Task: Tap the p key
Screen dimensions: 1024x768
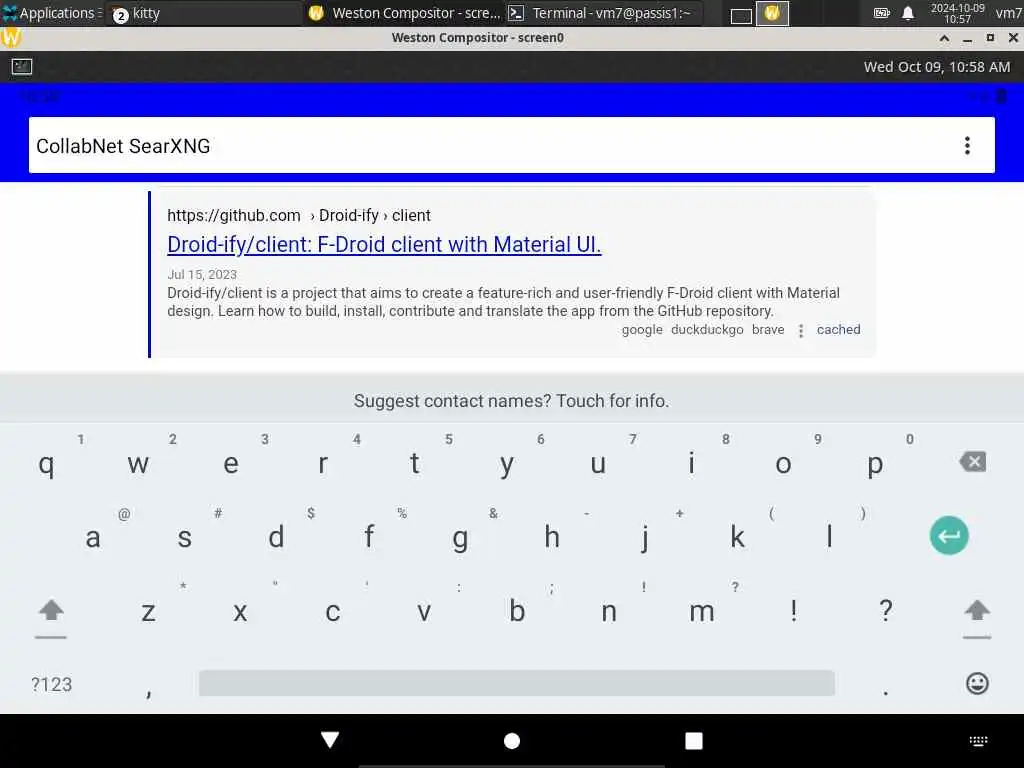Action: tap(875, 464)
